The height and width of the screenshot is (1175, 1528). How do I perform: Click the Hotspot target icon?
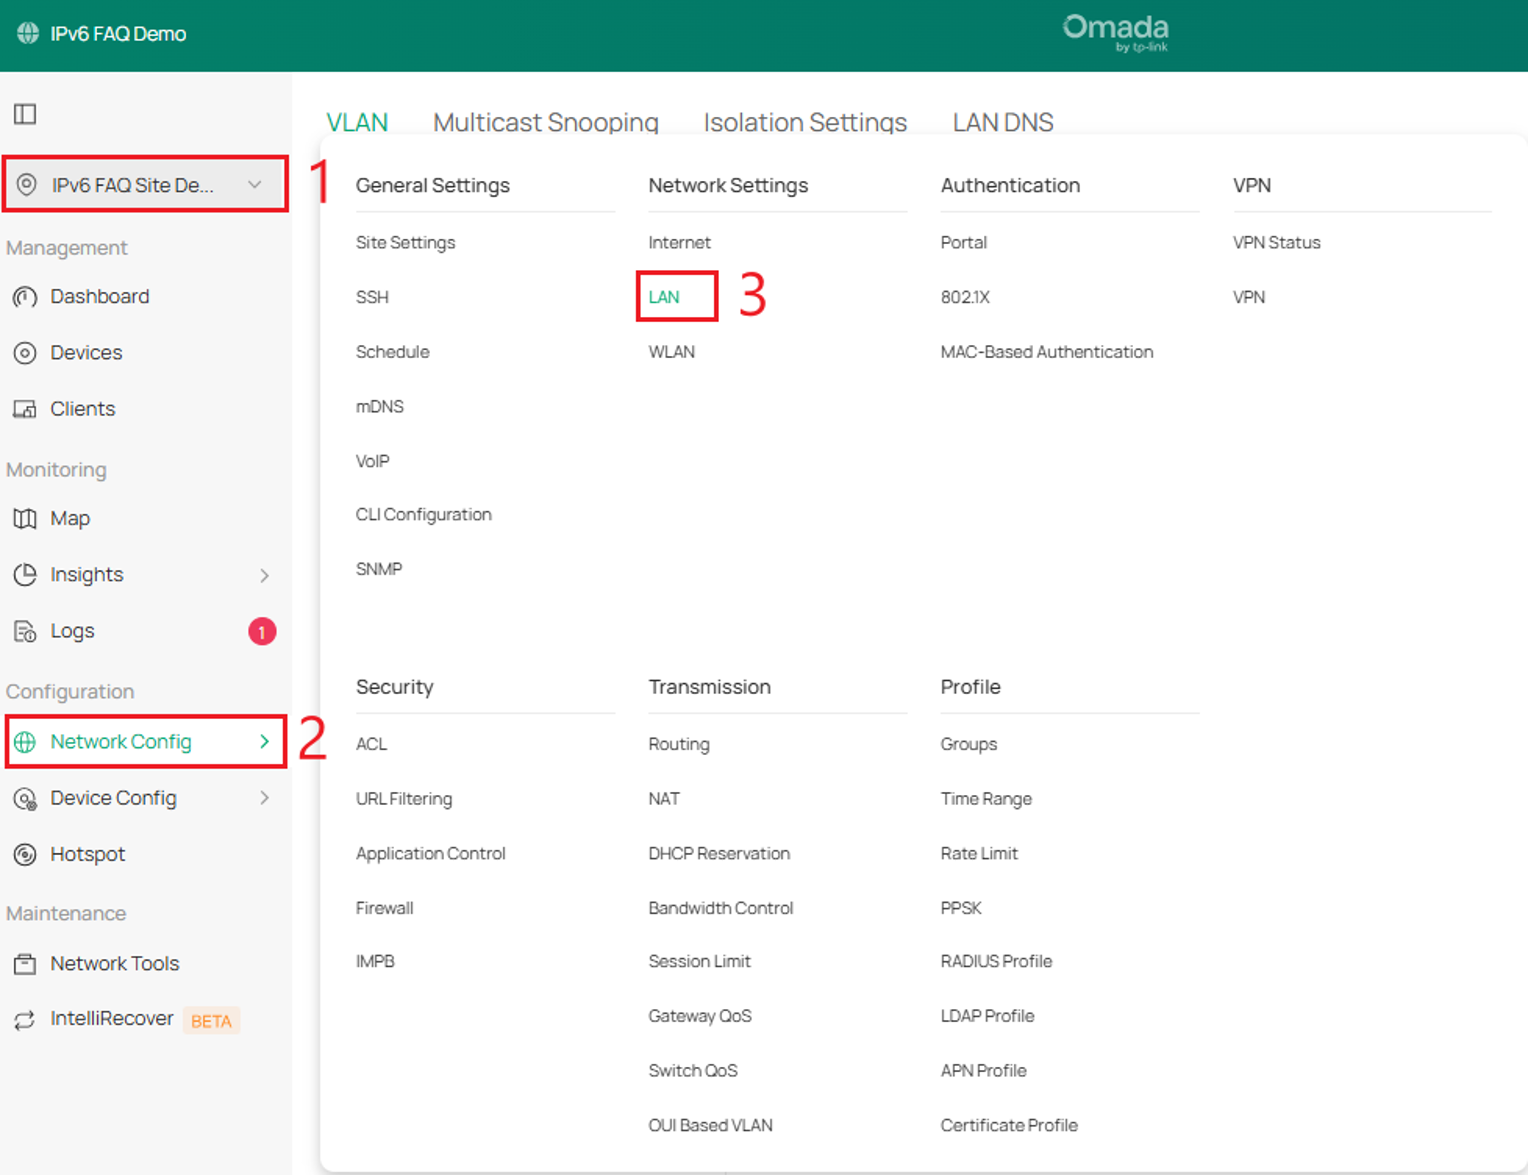25,854
